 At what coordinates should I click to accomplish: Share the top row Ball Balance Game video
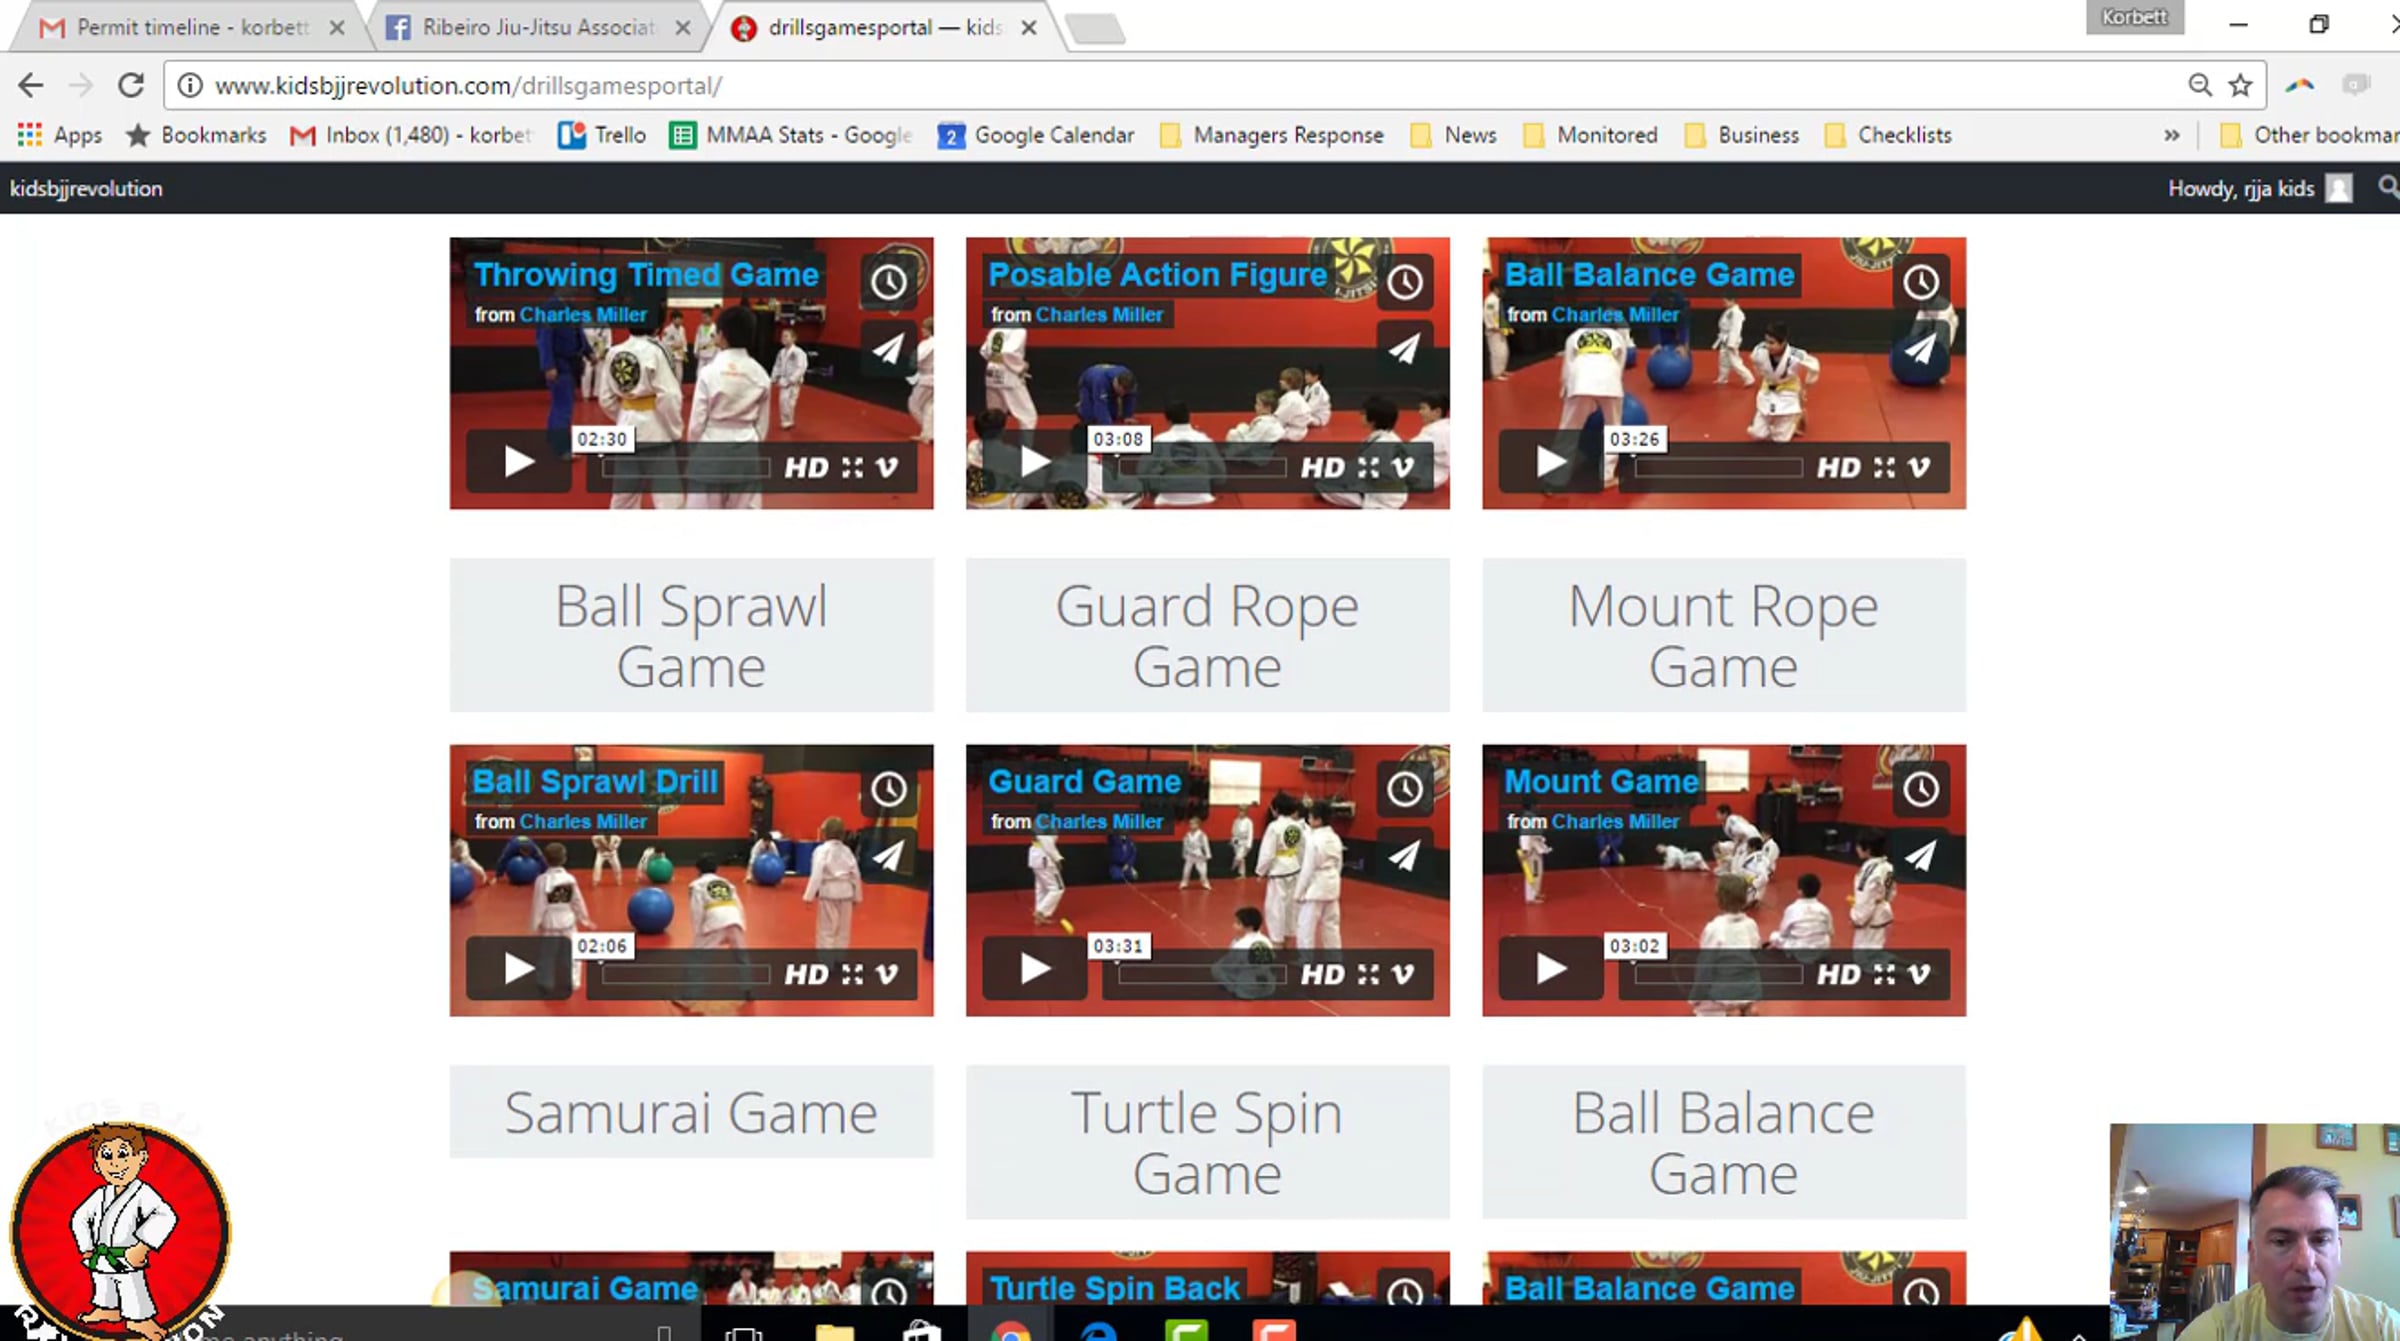pos(1920,349)
